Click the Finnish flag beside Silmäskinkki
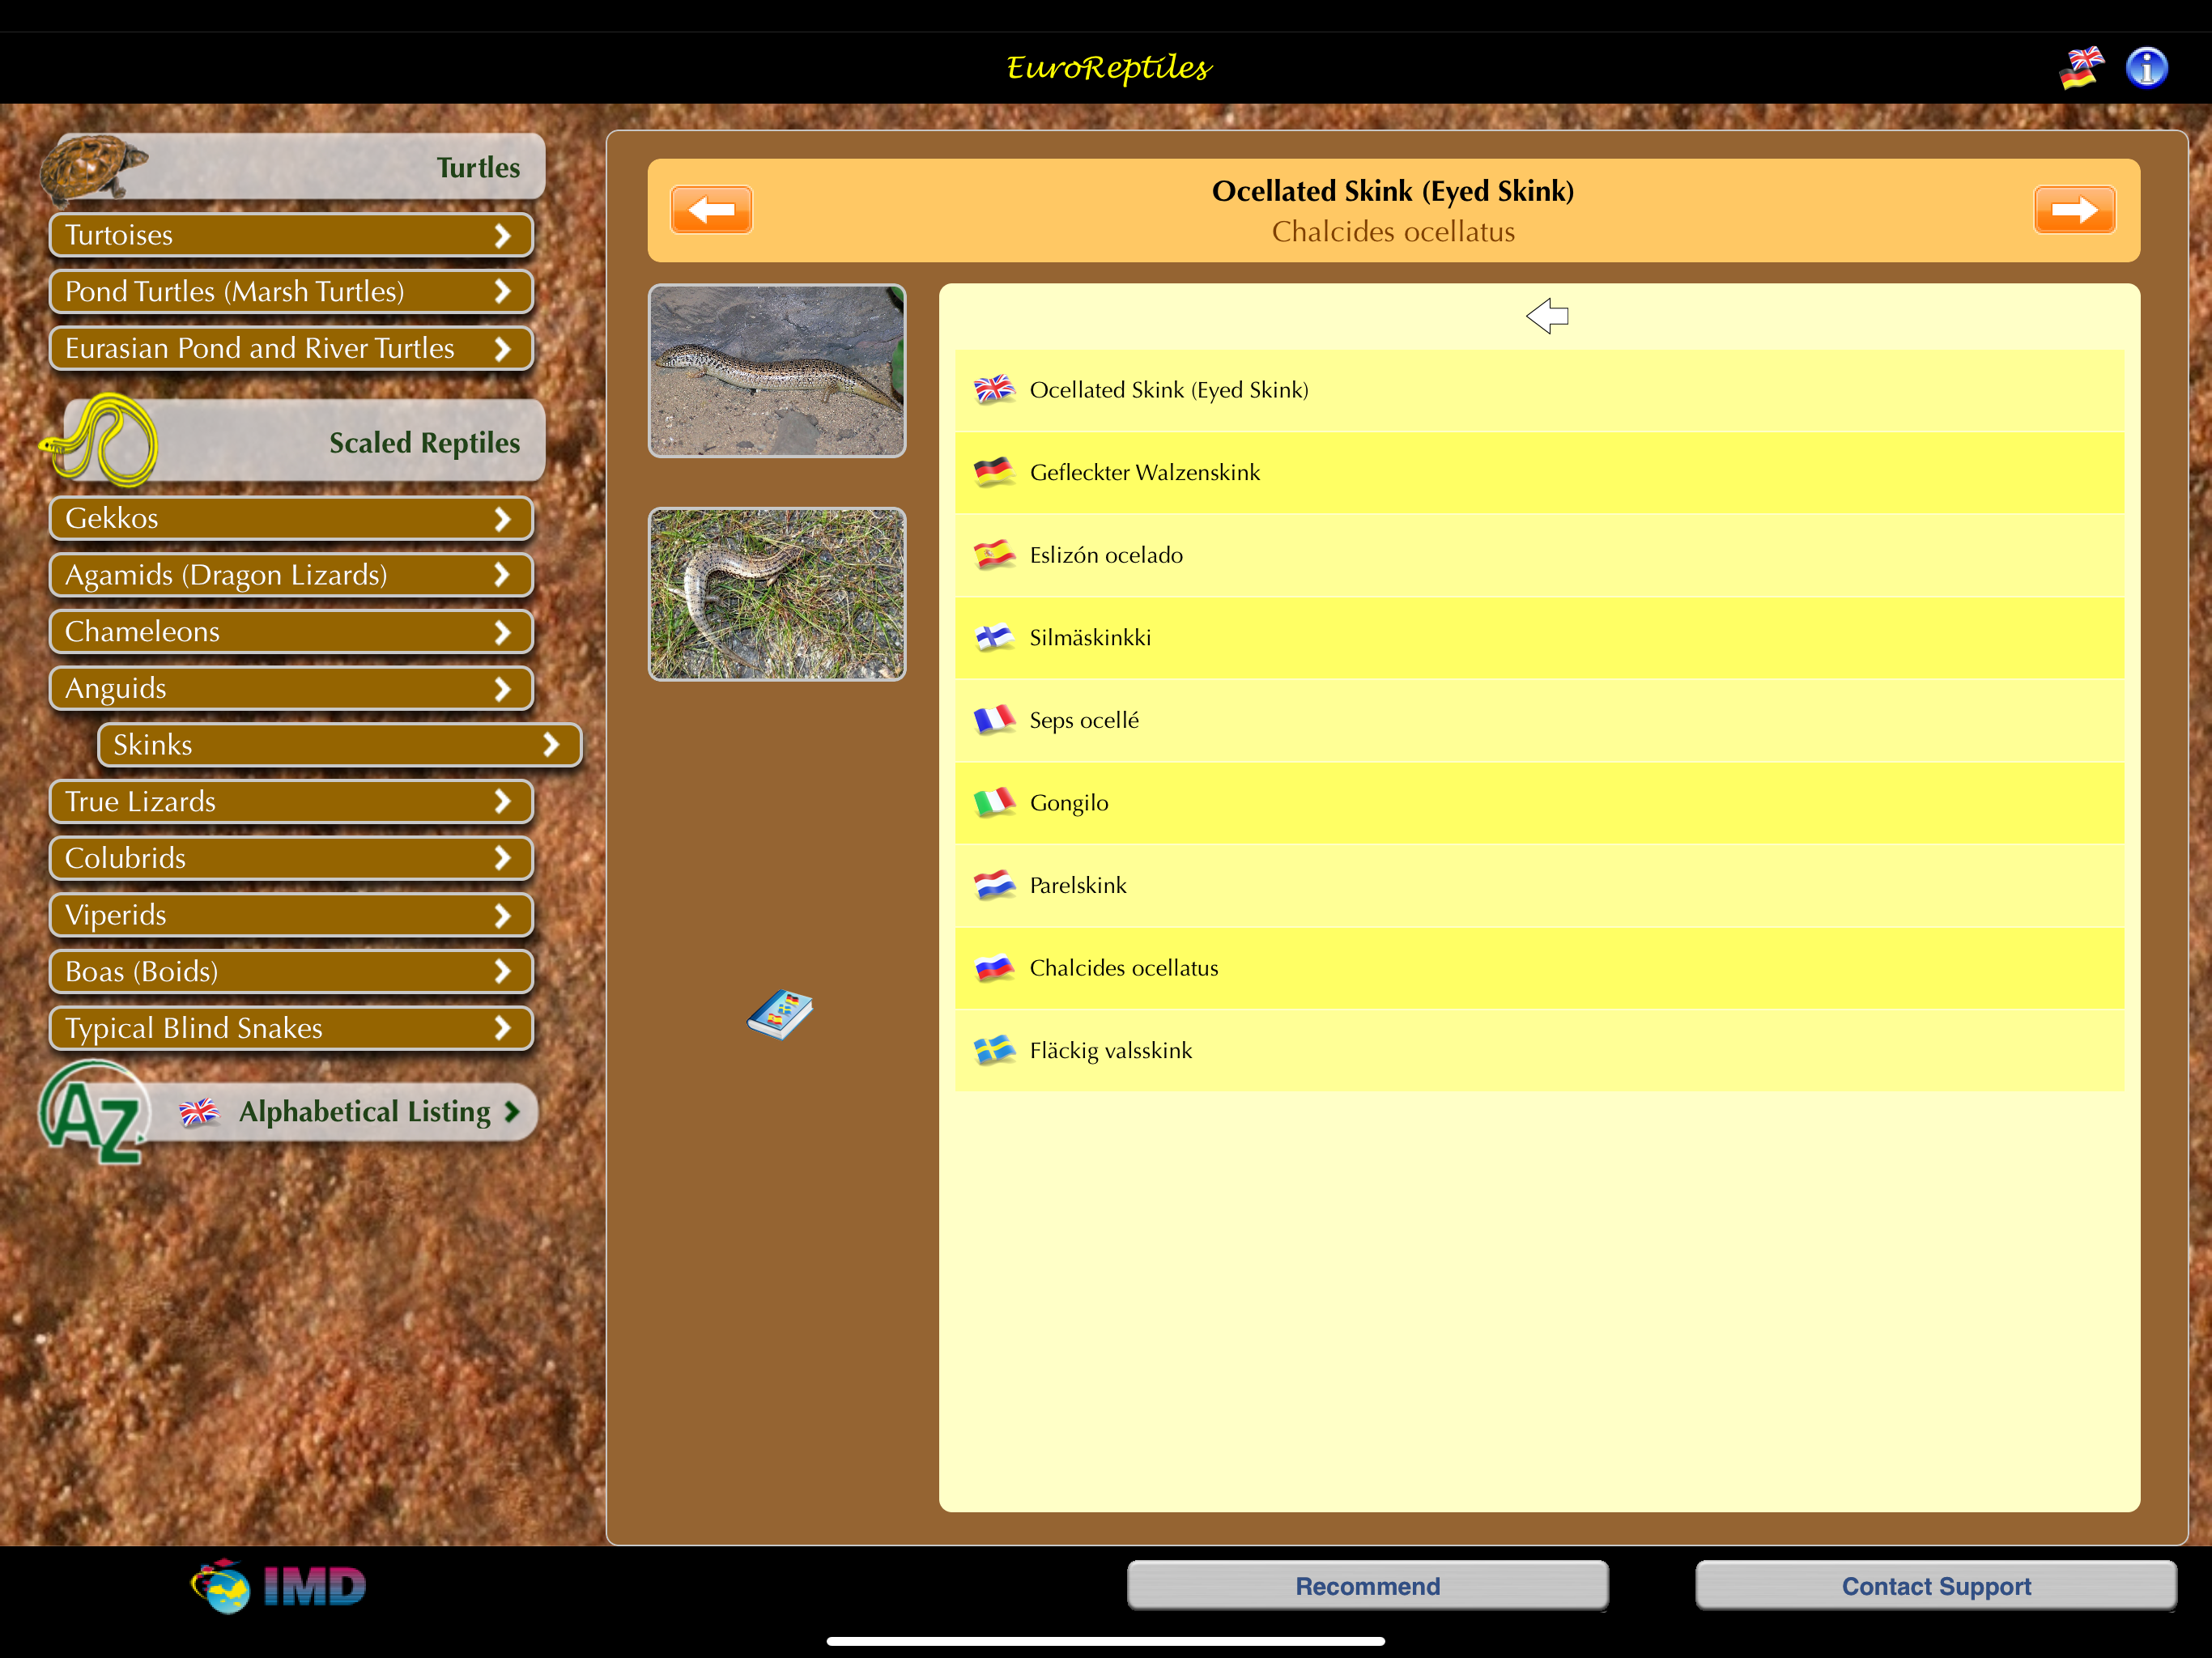Image resolution: width=2212 pixels, height=1658 pixels. pos(994,637)
